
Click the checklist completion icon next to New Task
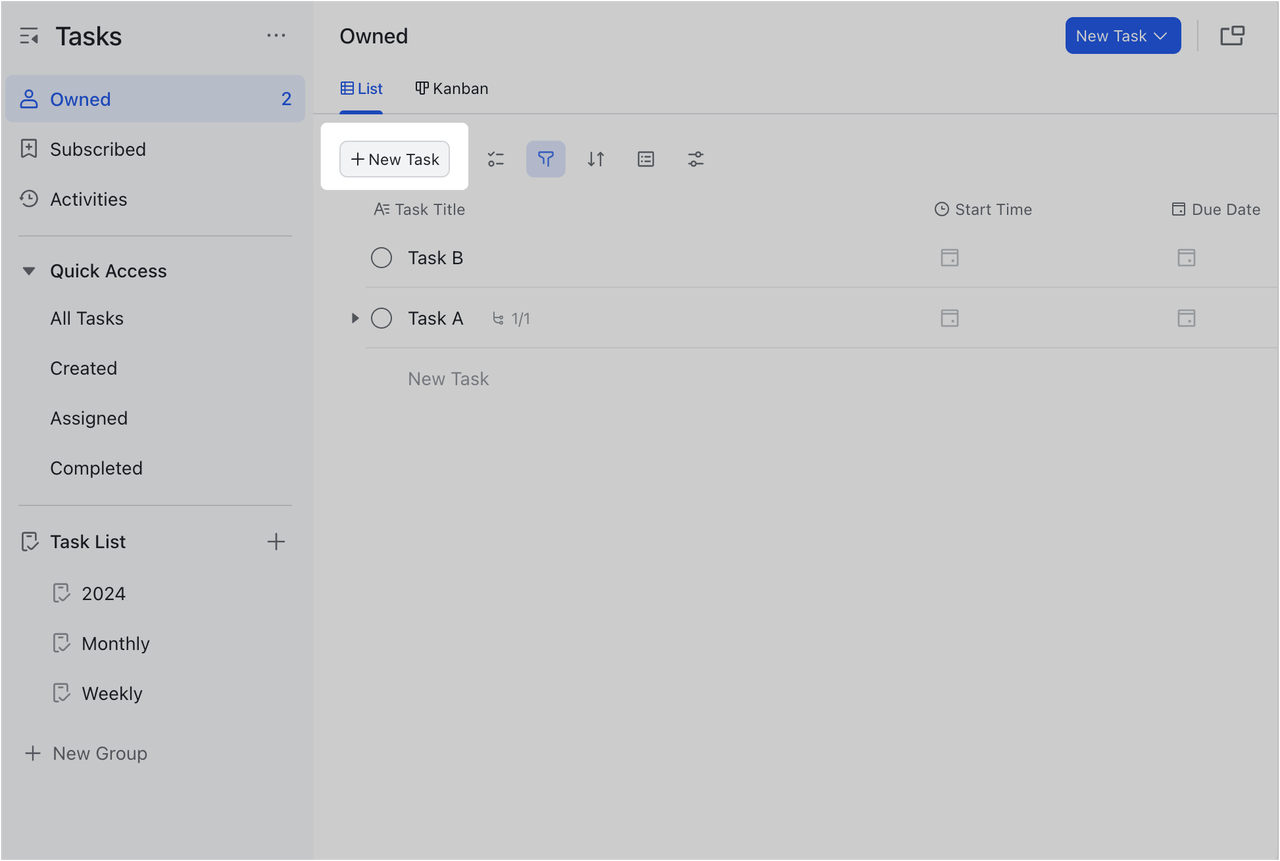pyautogui.click(x=496, y=158)
